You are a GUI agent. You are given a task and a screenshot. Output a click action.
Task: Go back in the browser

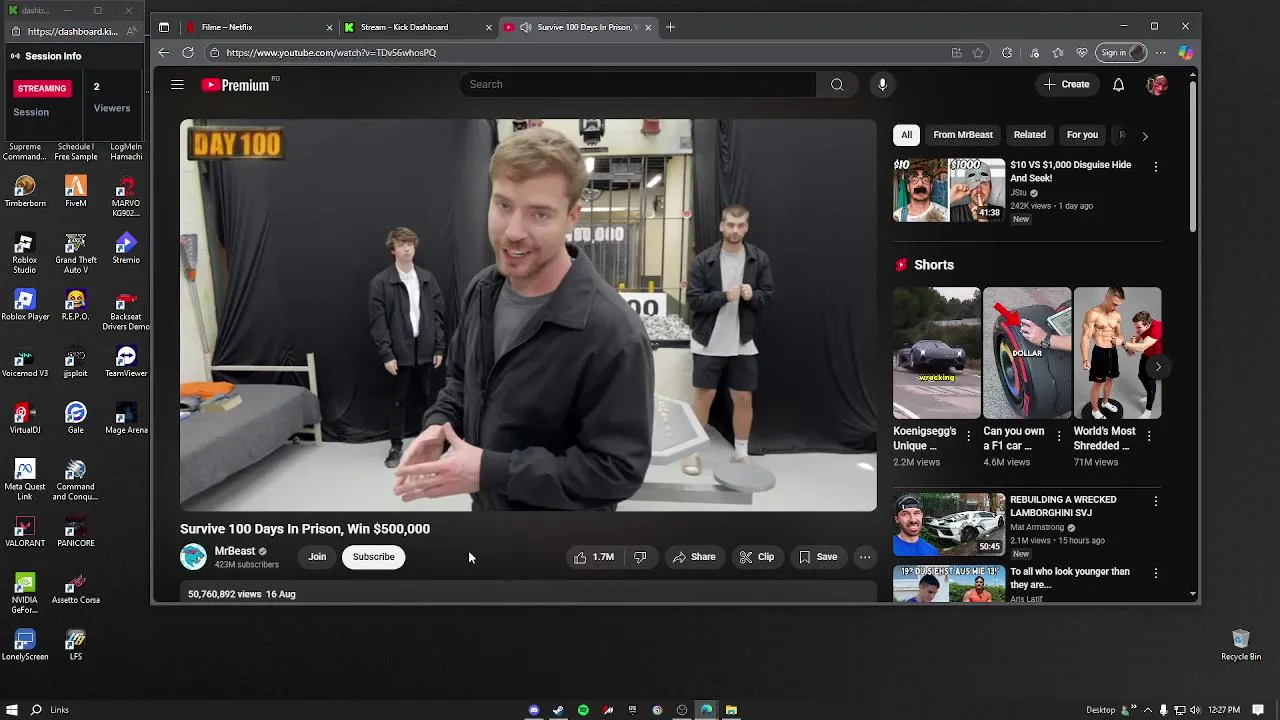point(164,53)
